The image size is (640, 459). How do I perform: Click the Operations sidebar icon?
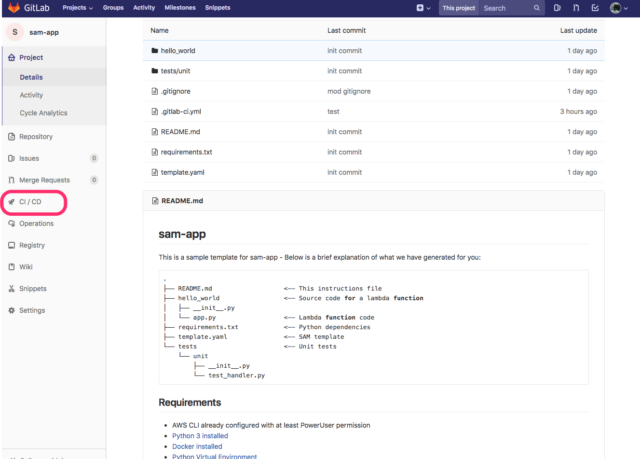11,224
